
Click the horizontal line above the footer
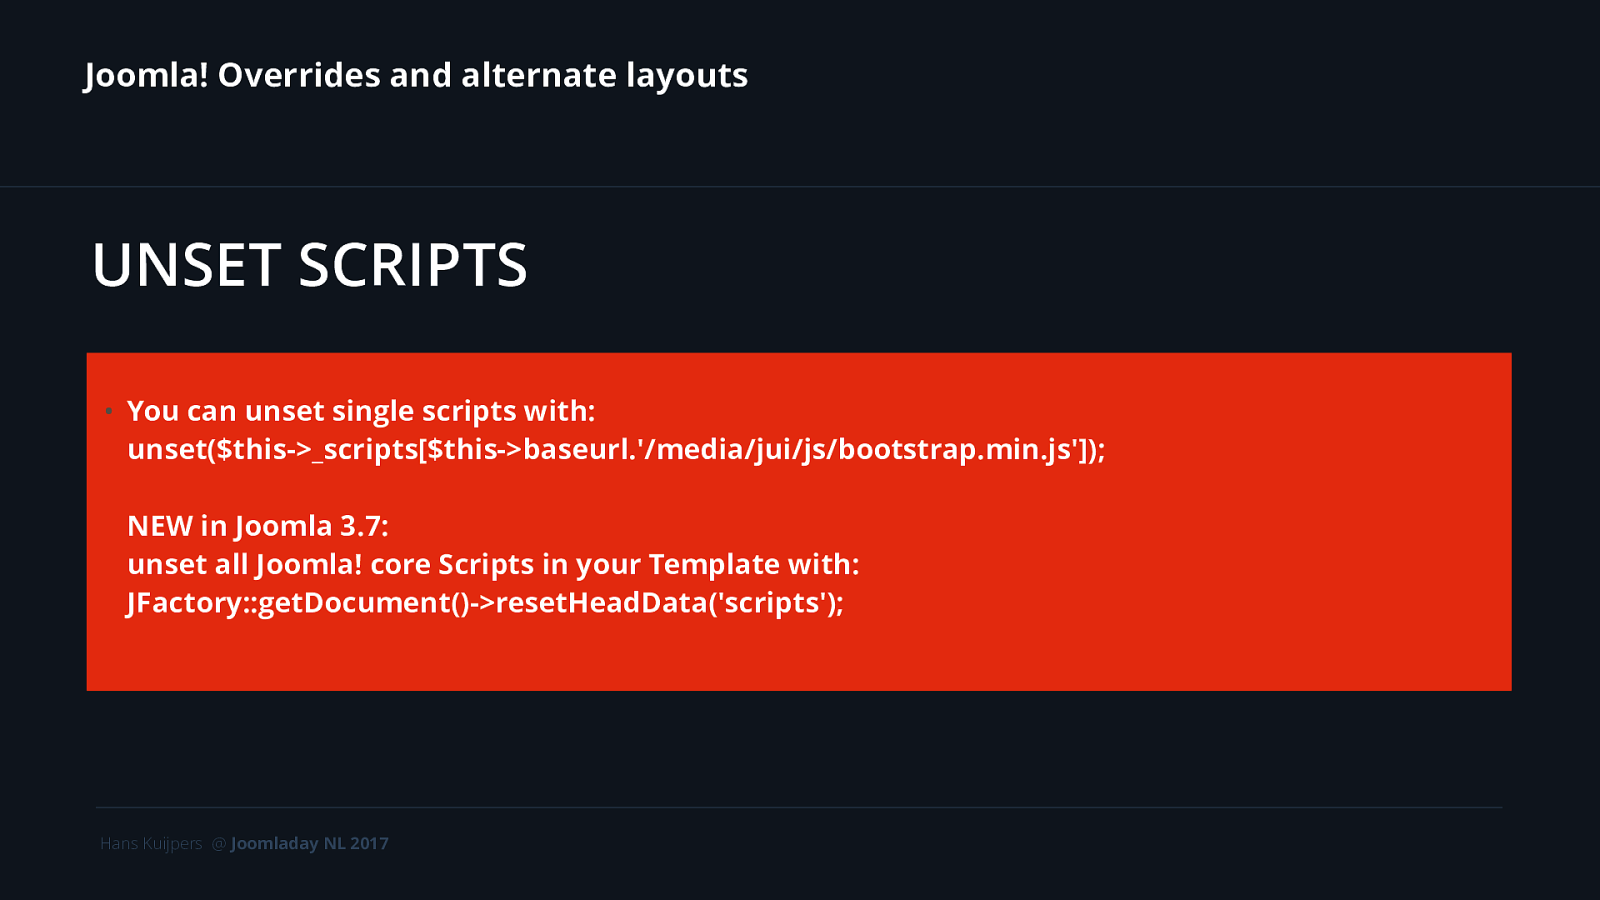point(799,807)
